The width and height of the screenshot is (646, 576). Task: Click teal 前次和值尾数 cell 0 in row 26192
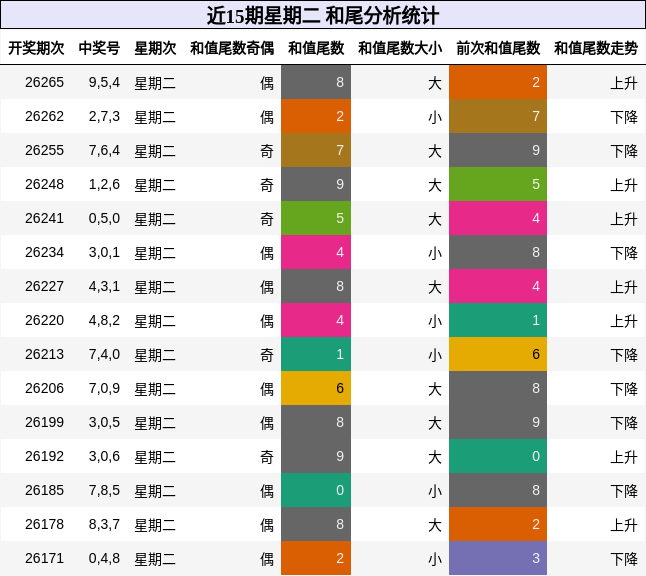click(x=498, y=457)
